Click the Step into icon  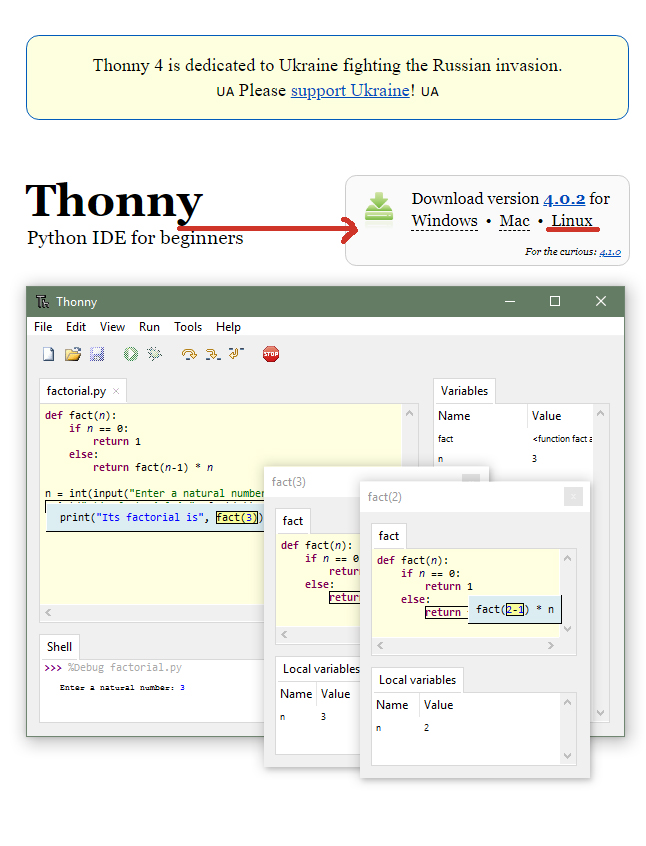coord(212,354)
